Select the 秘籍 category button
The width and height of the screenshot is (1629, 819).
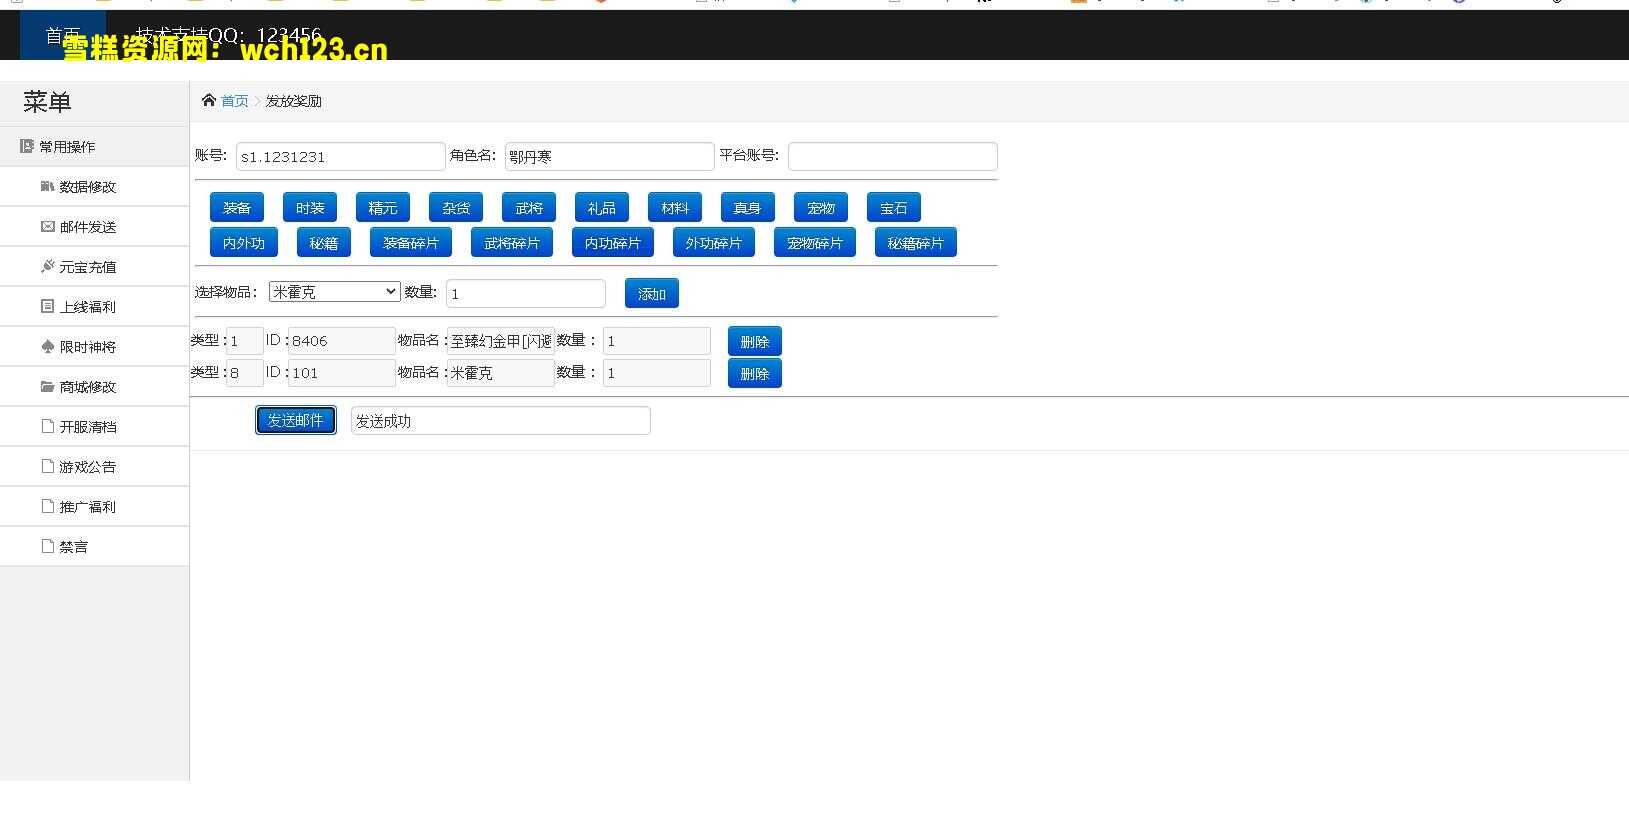(x=324, y=243)
